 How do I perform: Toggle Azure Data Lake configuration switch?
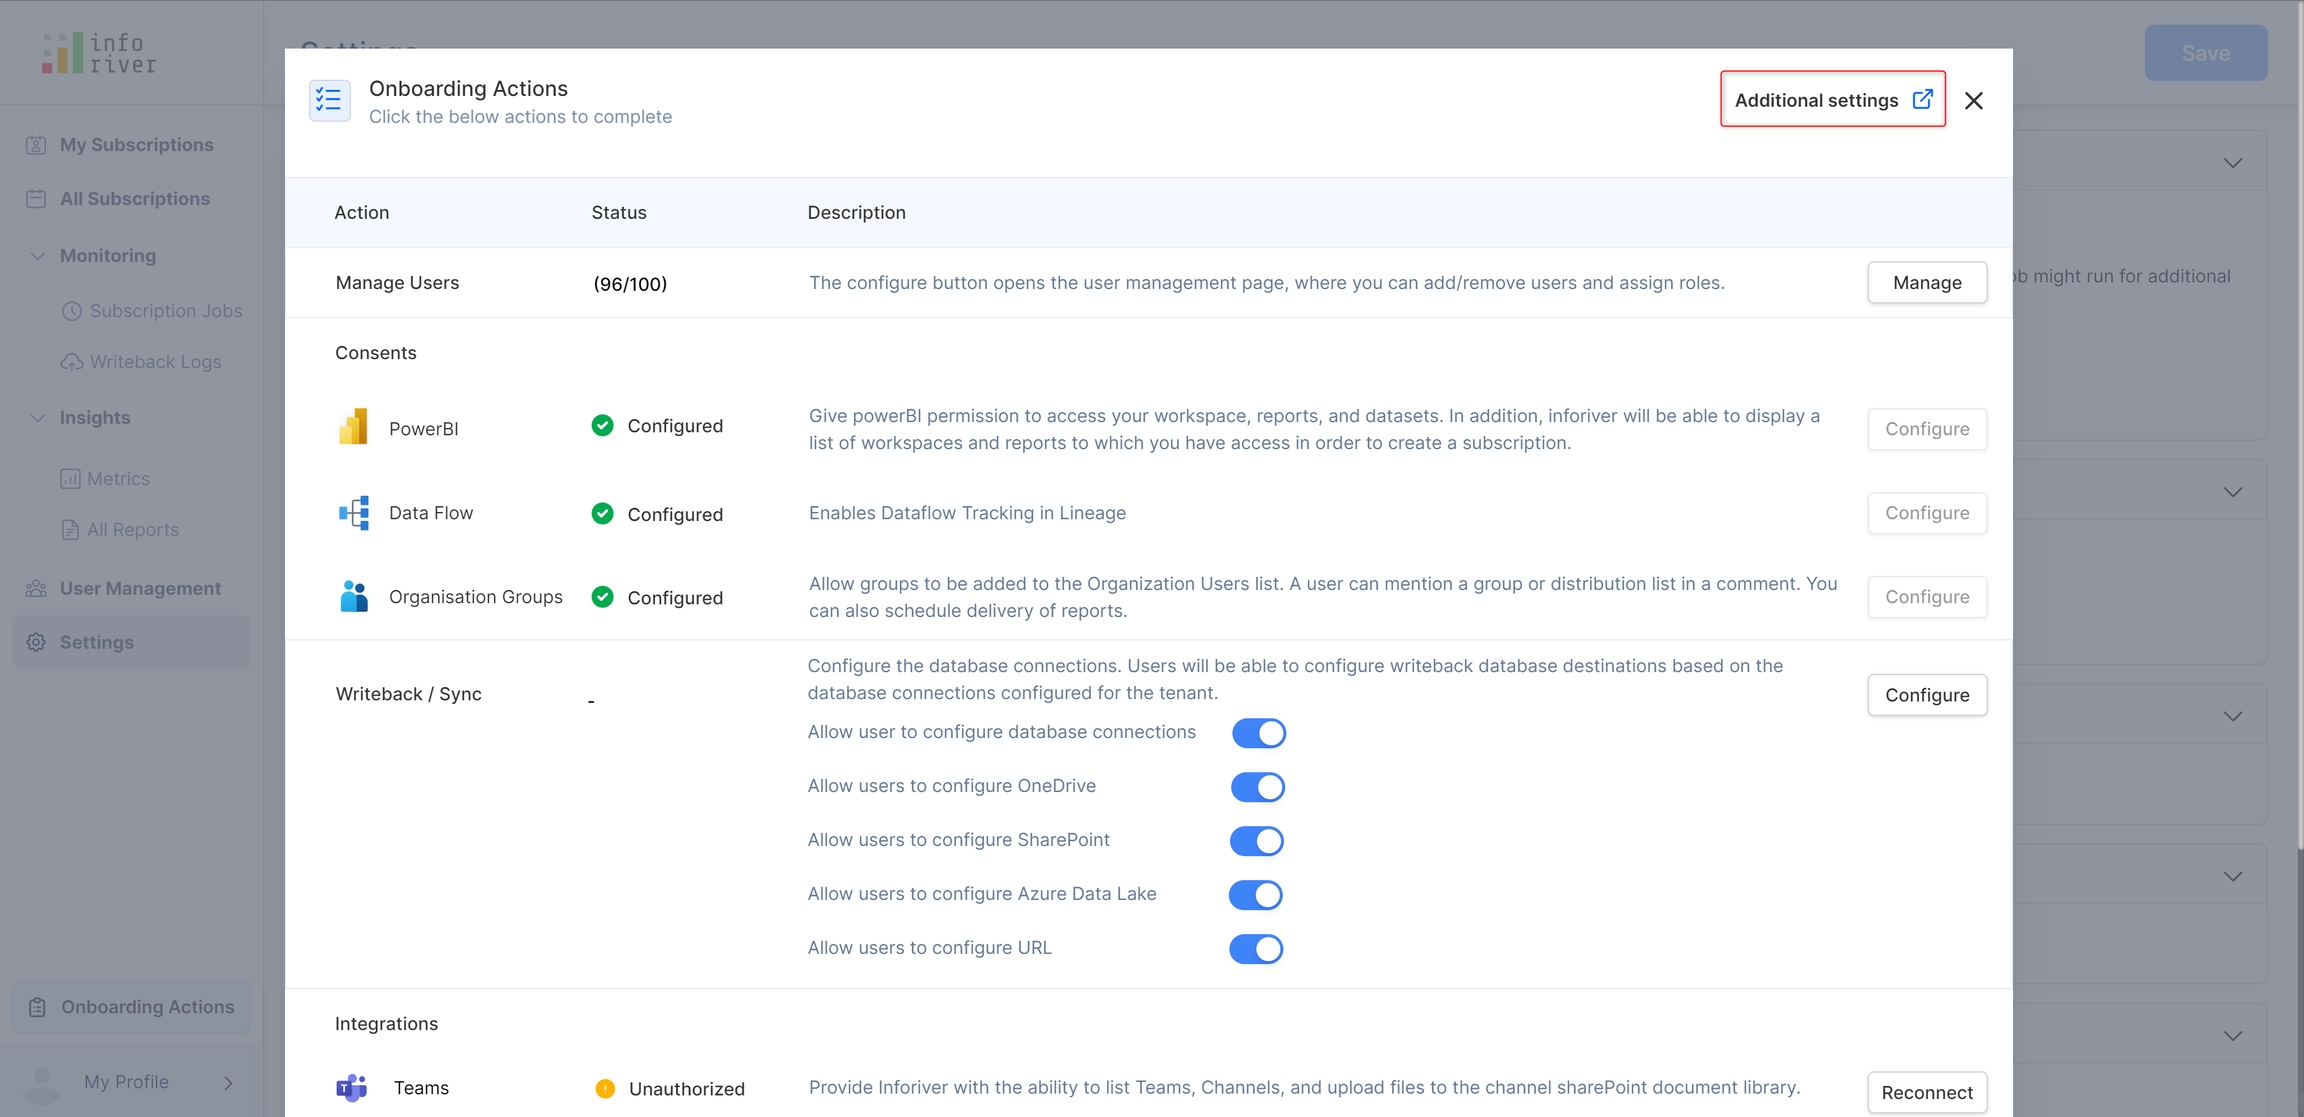click(x=1255, y=895)
